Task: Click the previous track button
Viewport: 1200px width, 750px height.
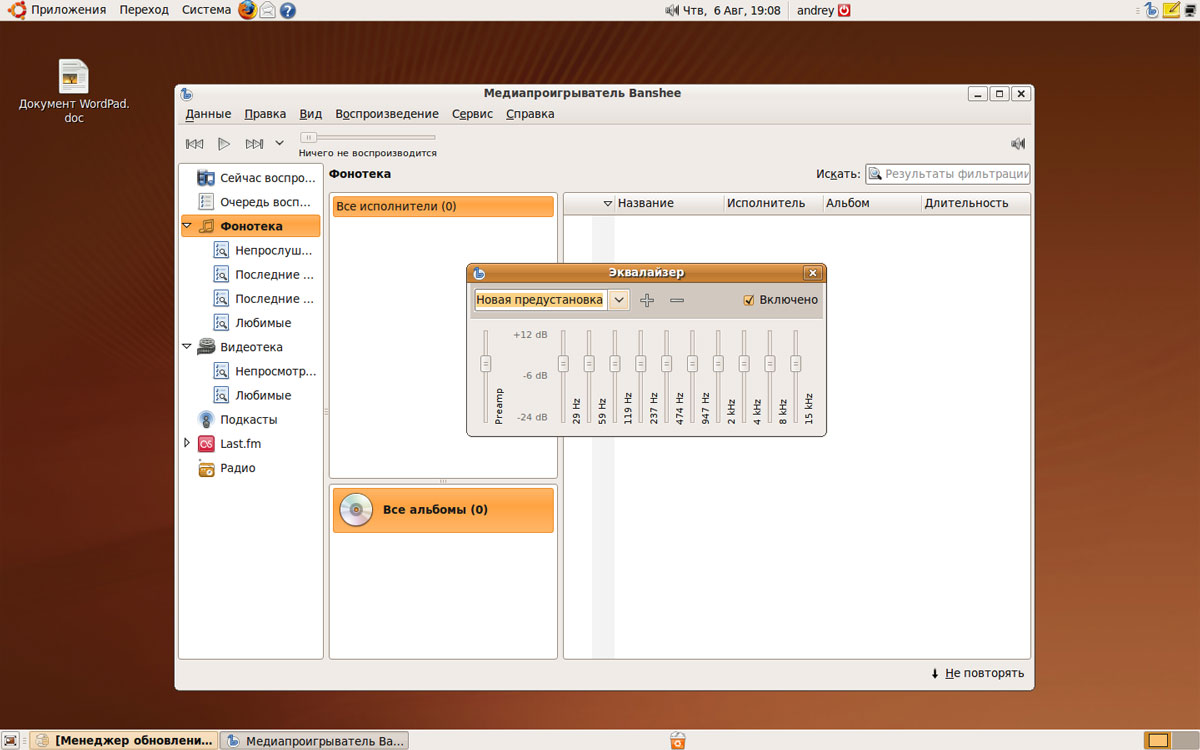Action: pos(195,144)
